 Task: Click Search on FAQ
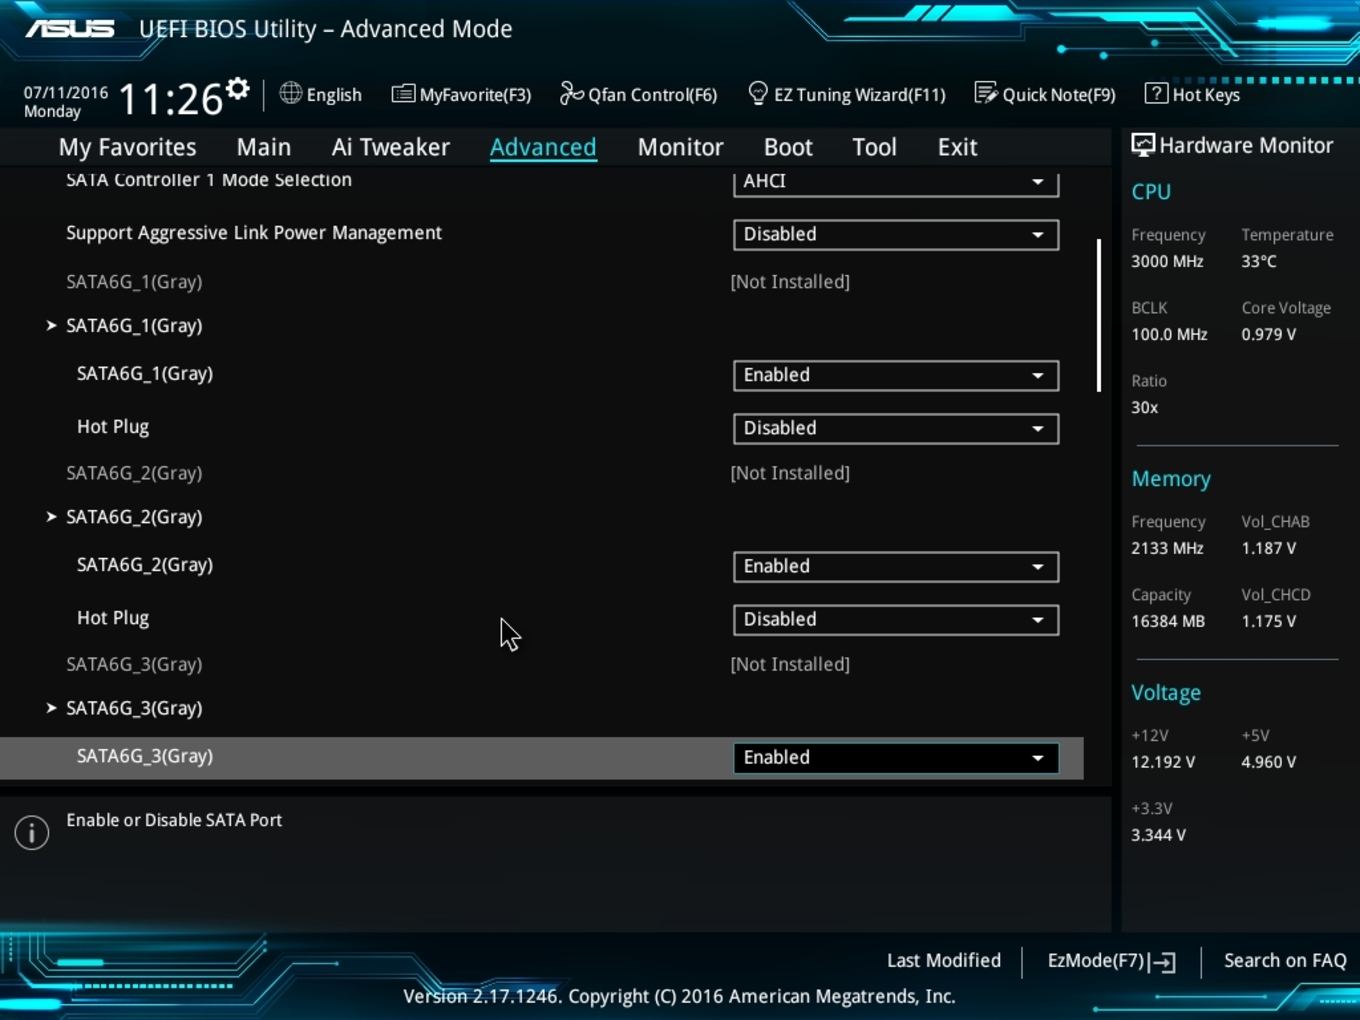pyautogui.click(x=1285, y=960)
